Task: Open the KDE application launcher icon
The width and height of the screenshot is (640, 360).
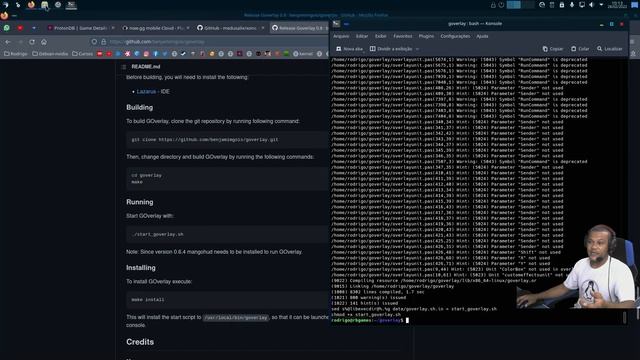Action: pos(5,5)
